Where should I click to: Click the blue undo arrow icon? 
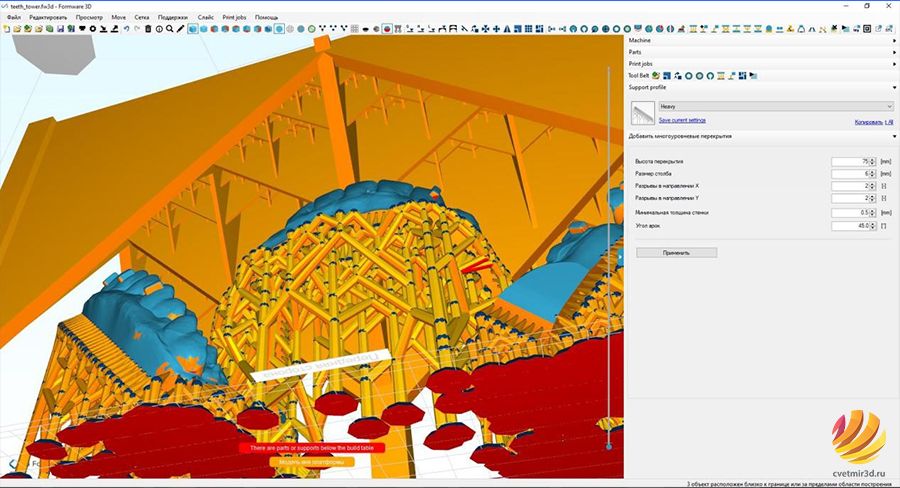pyautogui.click(x=126, y=29)
